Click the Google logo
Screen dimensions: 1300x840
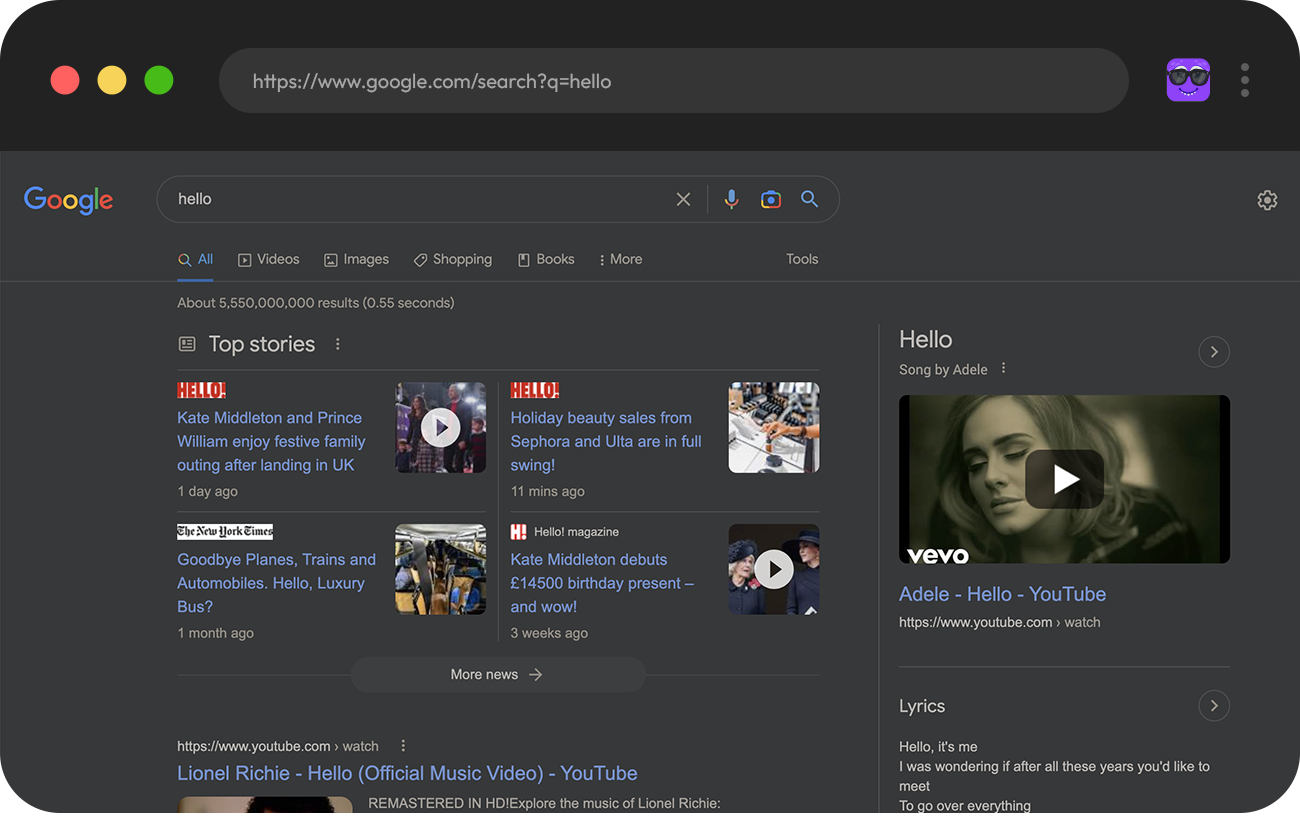pyautogui.click(x=68, y=200)
